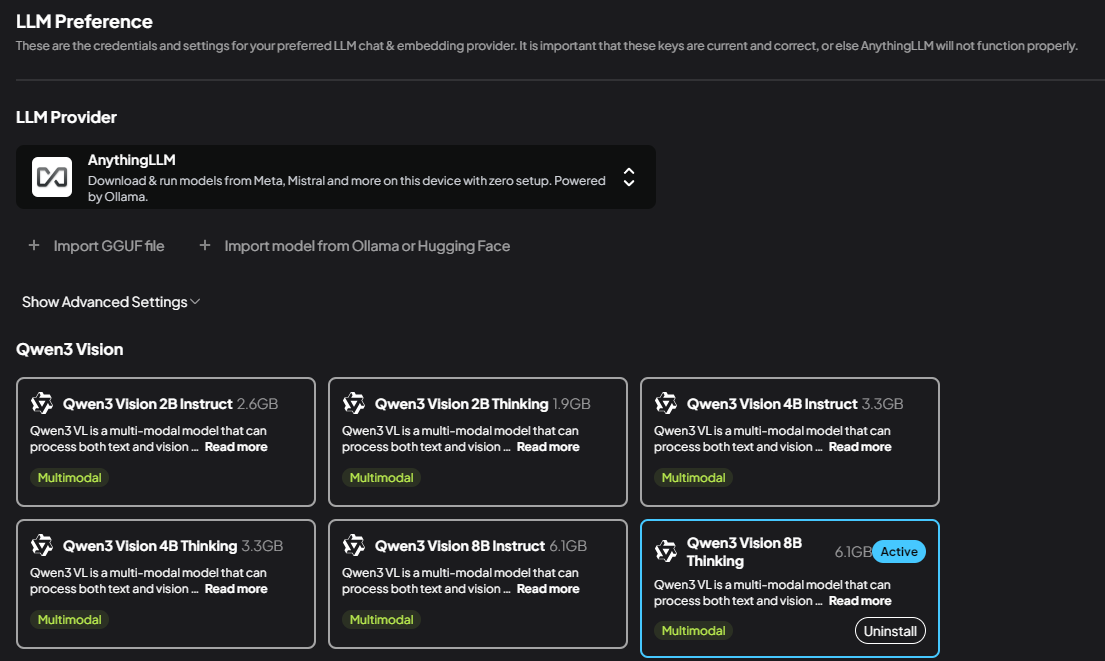Click plus icon beside Import model from Ollama
The width and height of the screenshot is (1105, 661).
[204, 245]
